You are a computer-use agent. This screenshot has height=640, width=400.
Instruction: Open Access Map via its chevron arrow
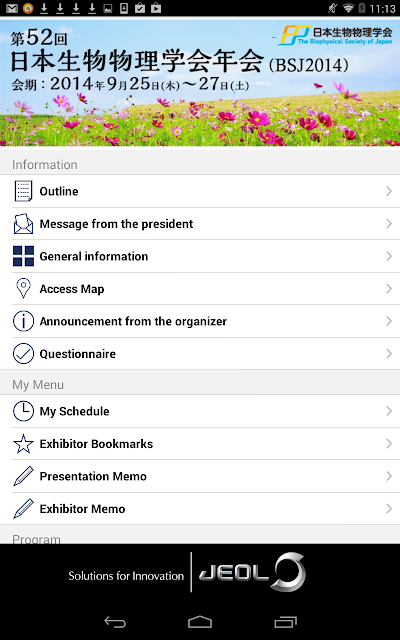(x=389, y=289)
